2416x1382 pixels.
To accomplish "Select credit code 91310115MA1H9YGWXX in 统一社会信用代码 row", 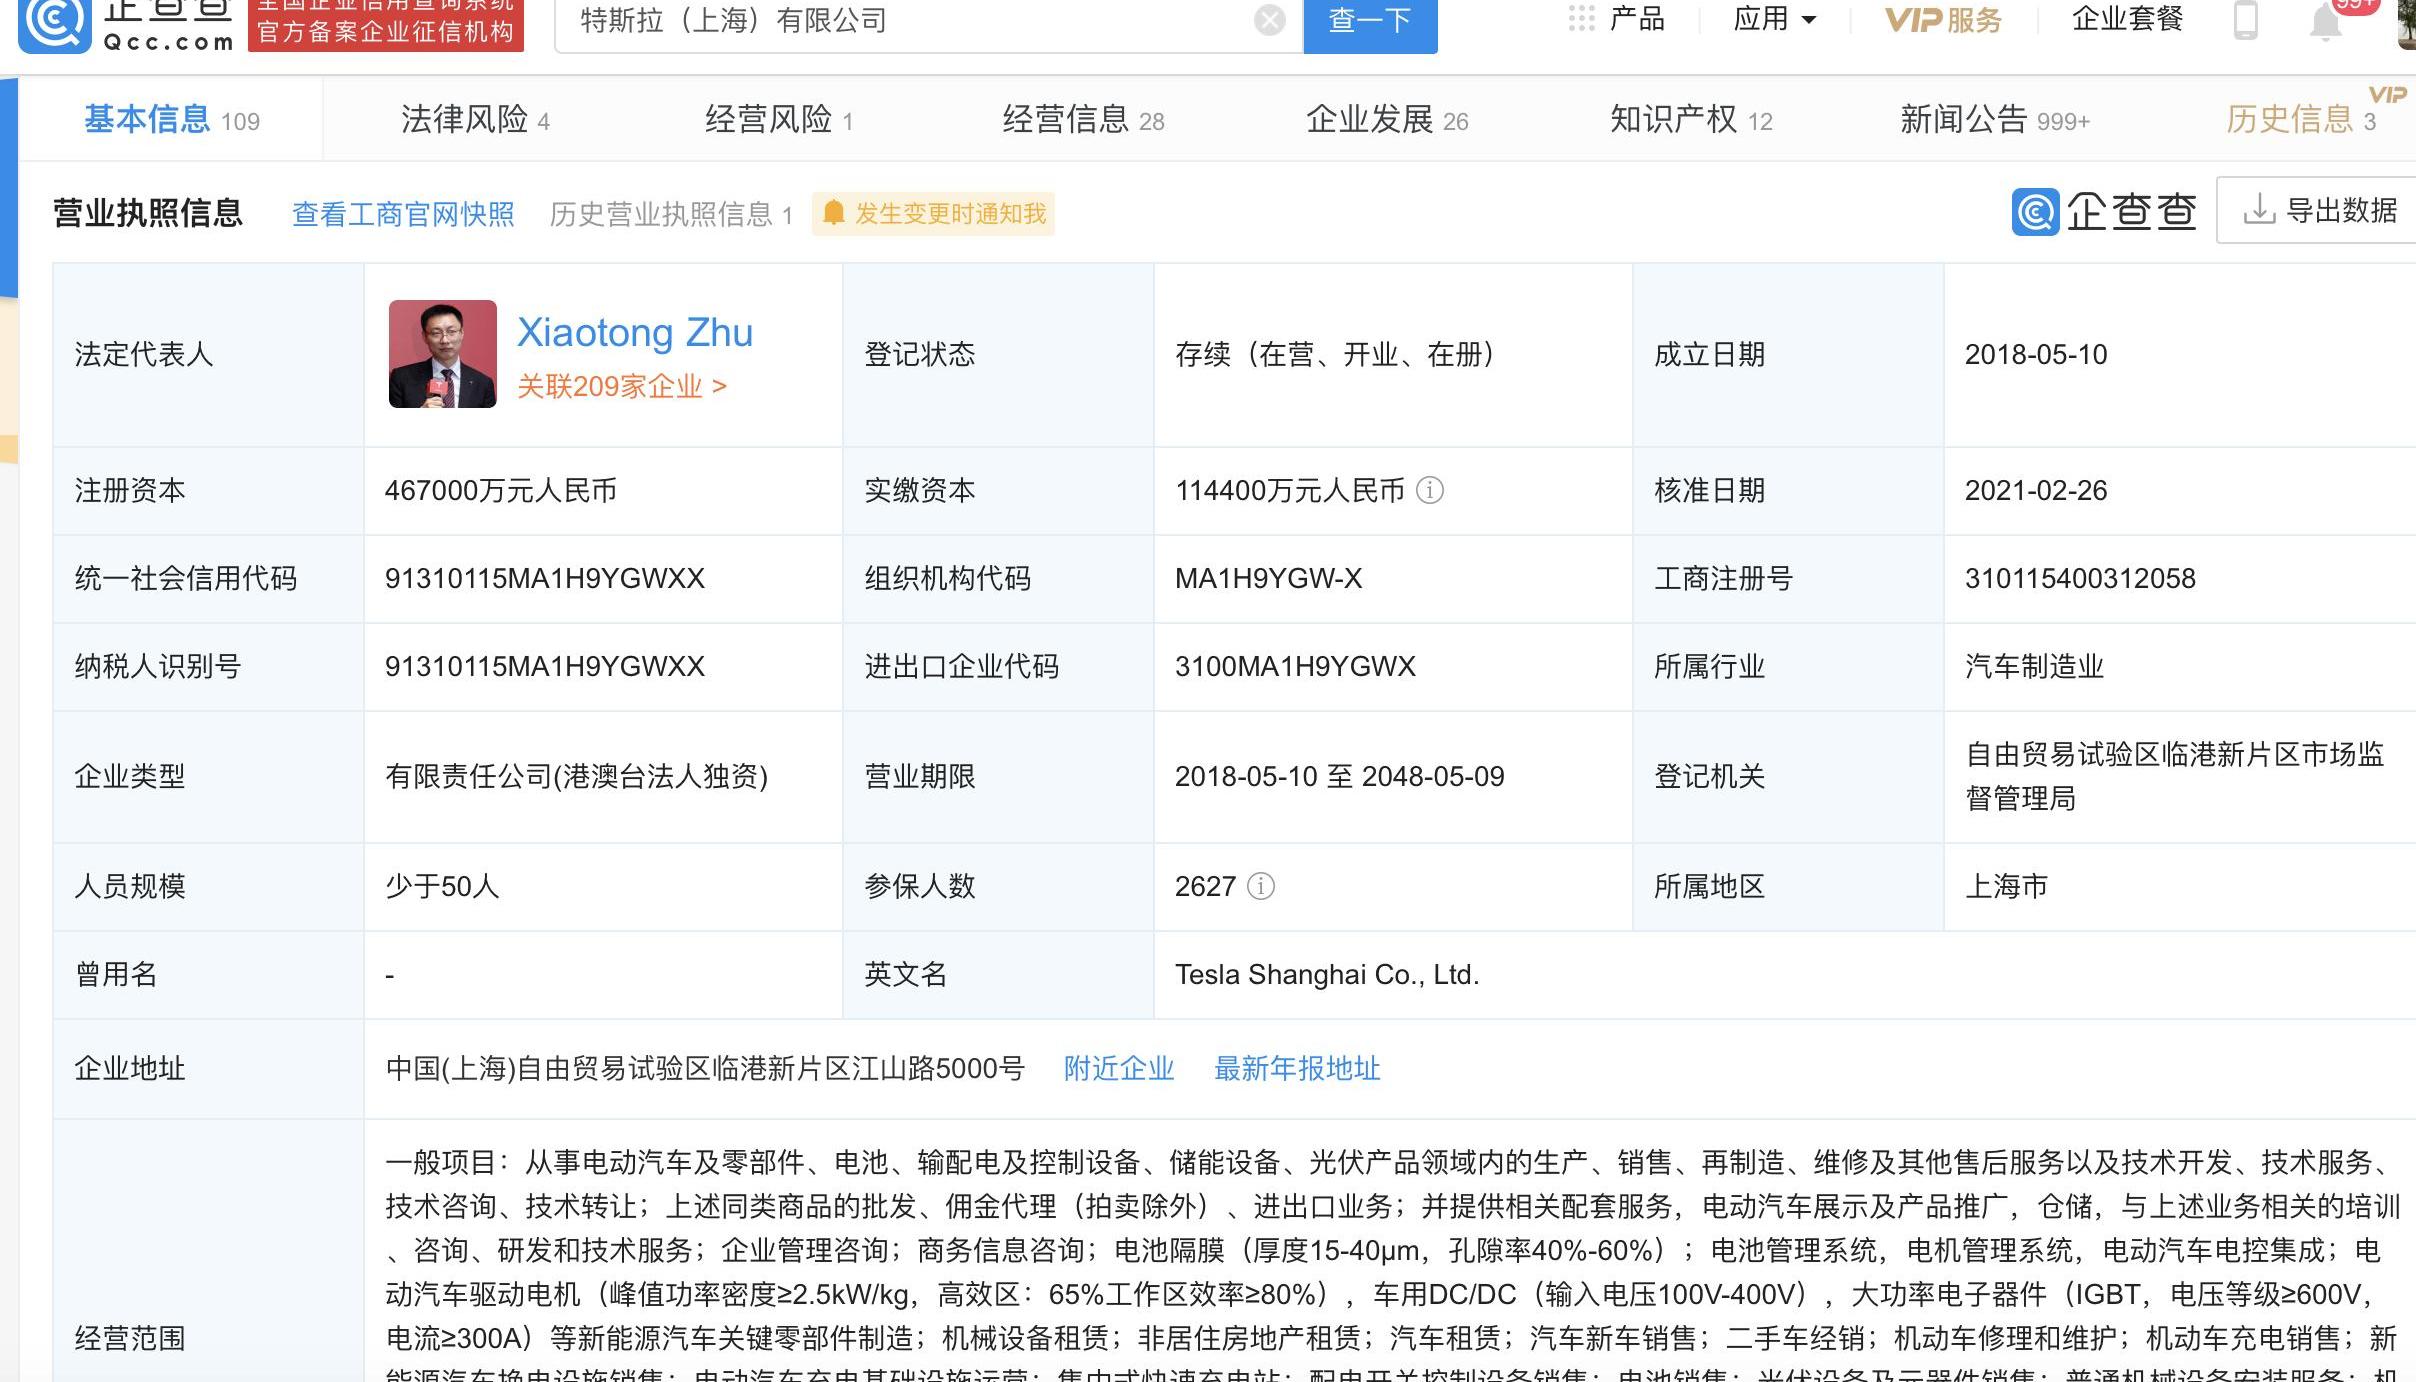I will point(545,579).
